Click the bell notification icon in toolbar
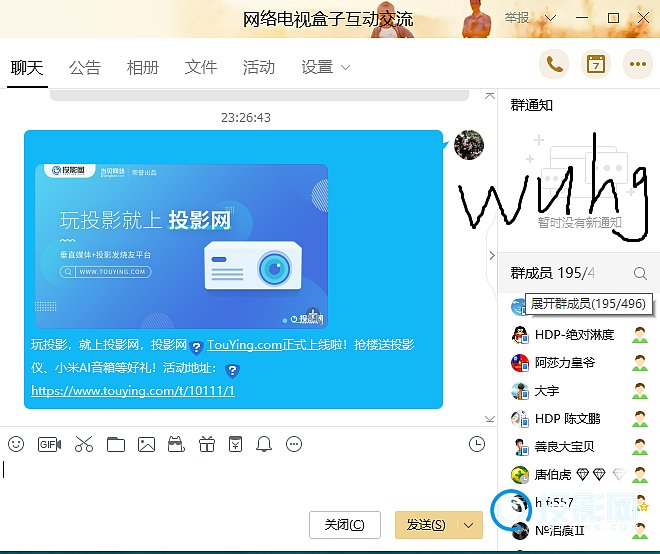 click(x=264, y=444)
